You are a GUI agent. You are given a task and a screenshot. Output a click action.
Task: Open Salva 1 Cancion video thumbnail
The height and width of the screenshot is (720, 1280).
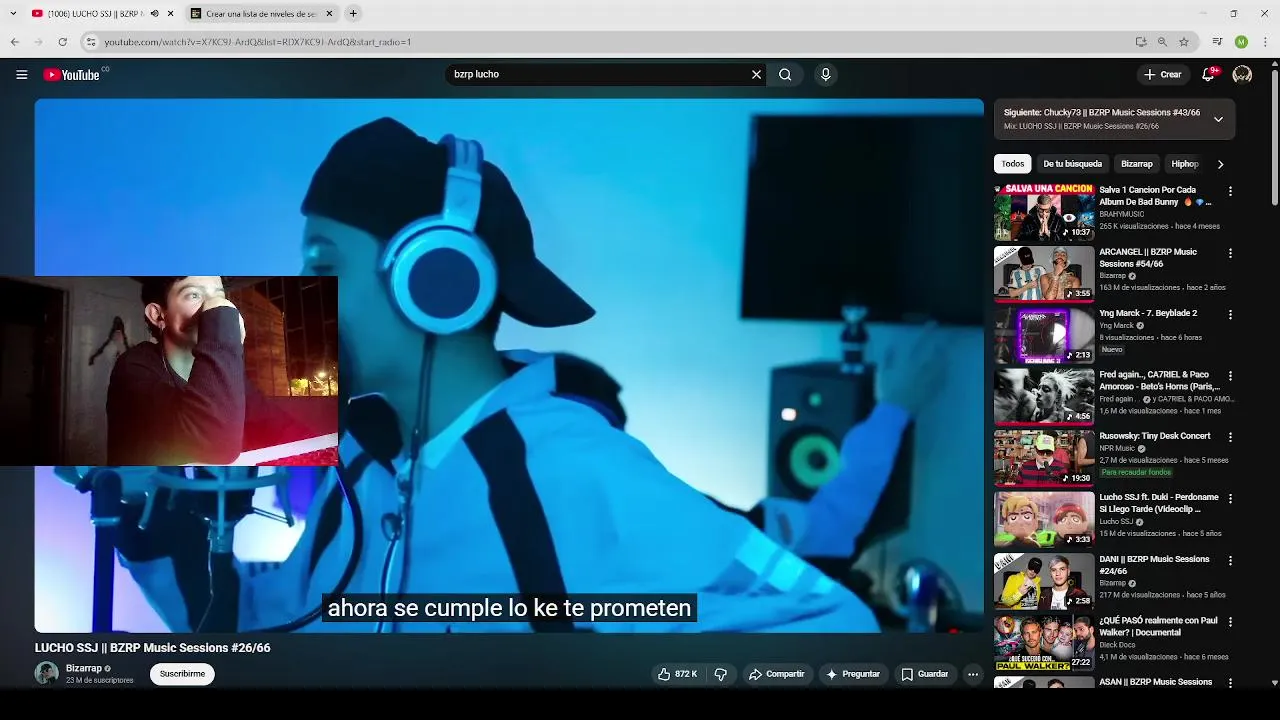tap(1044, 212)
